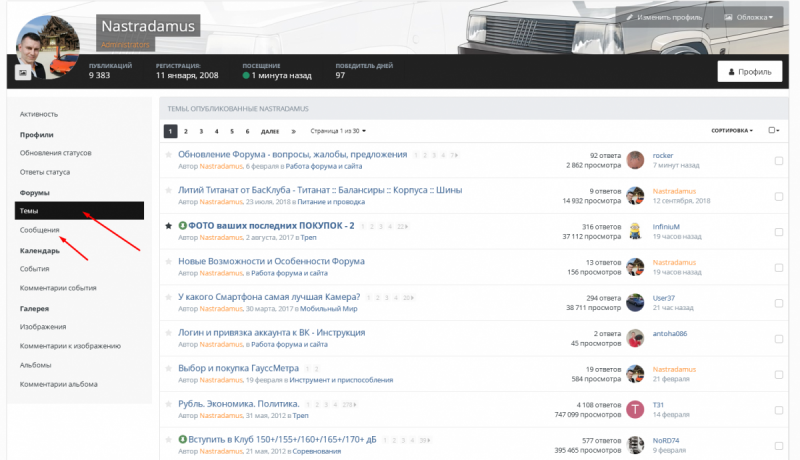This screenshot has width=800, height=460.
Task: Select Активность in the sidebar
Action: coord(39,114)
